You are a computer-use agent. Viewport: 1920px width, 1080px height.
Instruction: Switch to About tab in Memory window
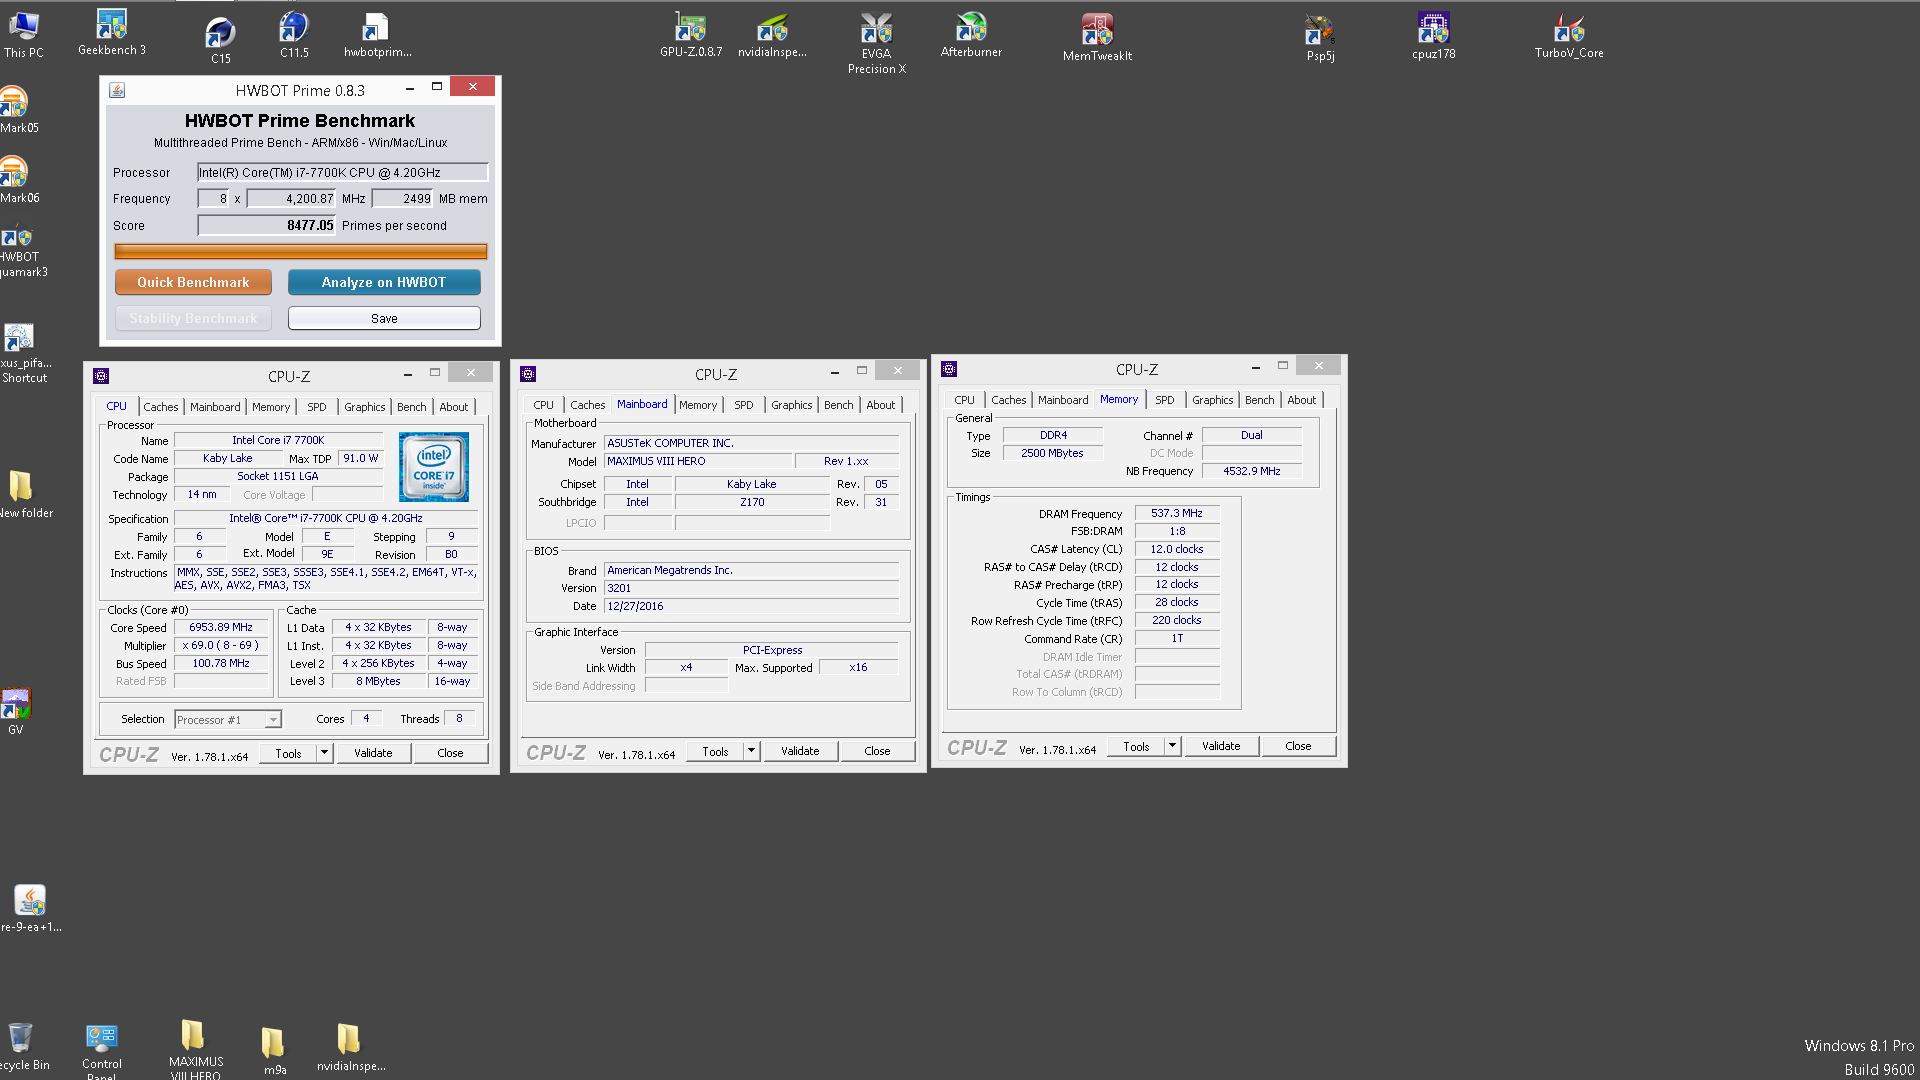click(1301, 400)
